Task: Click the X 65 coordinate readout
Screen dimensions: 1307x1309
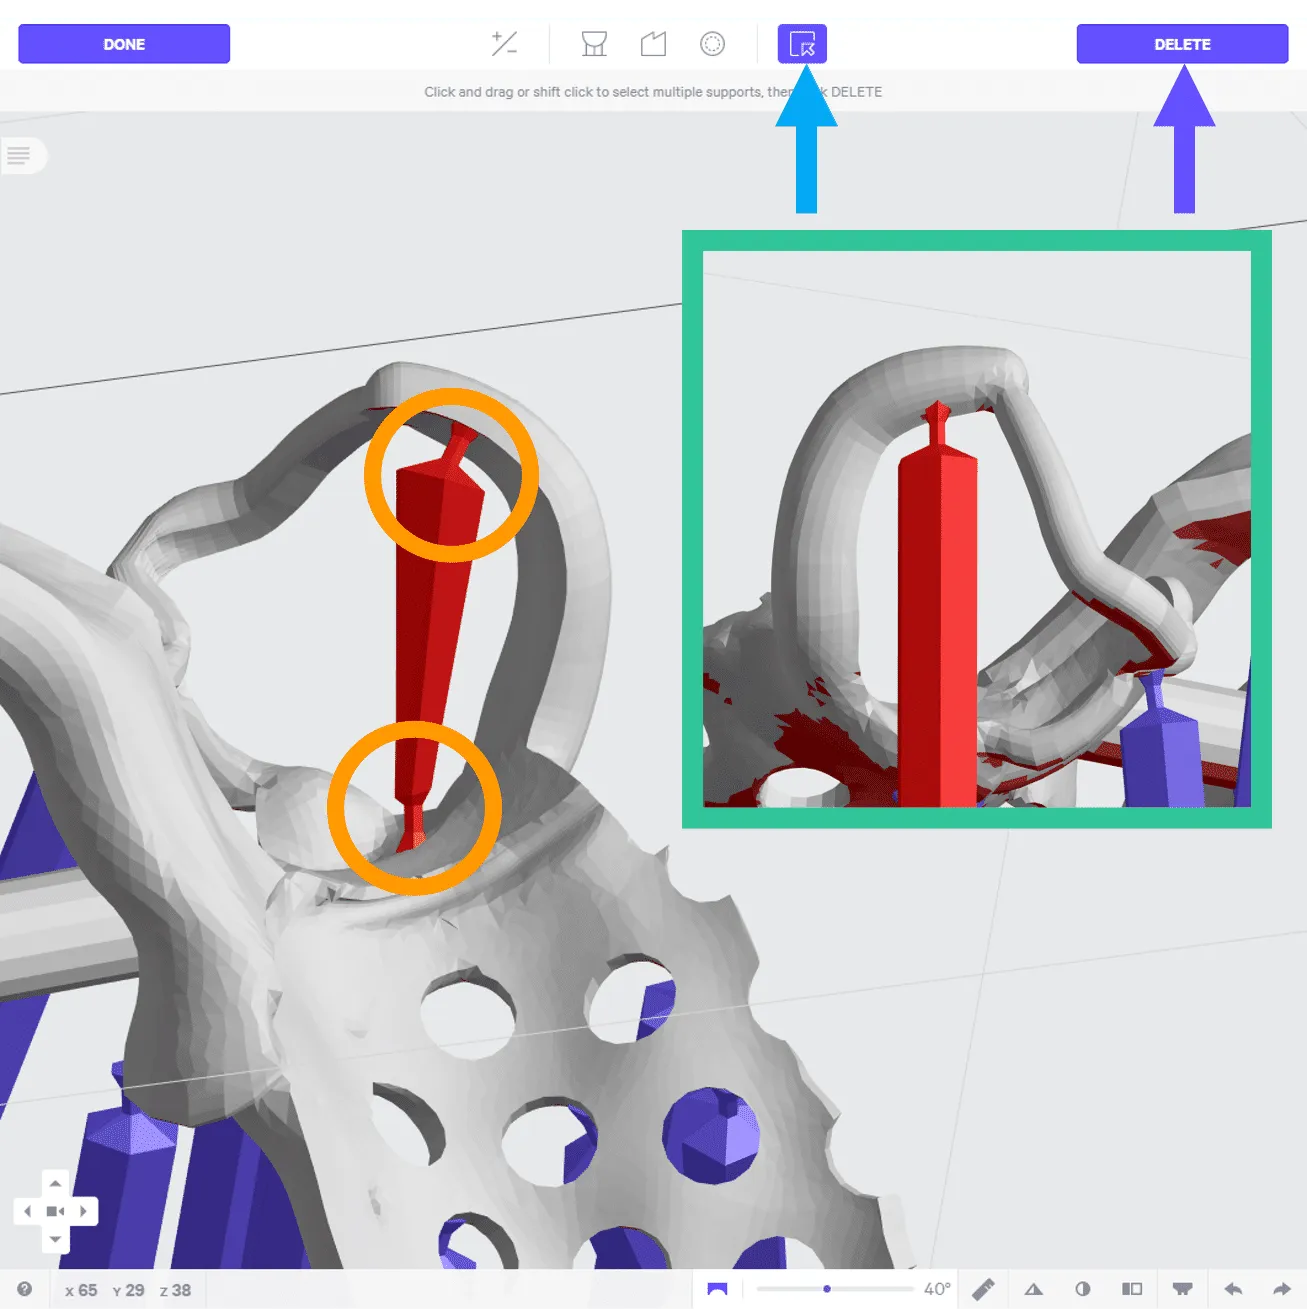Action: pos(81,1290)
